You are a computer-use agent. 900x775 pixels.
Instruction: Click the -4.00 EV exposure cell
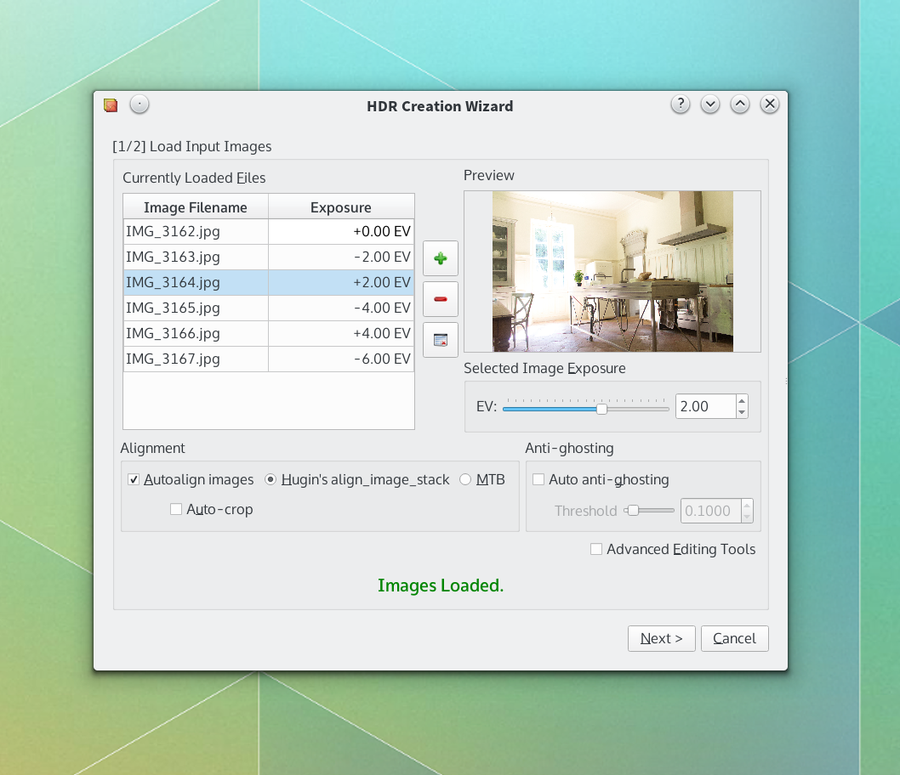point(341,308)
